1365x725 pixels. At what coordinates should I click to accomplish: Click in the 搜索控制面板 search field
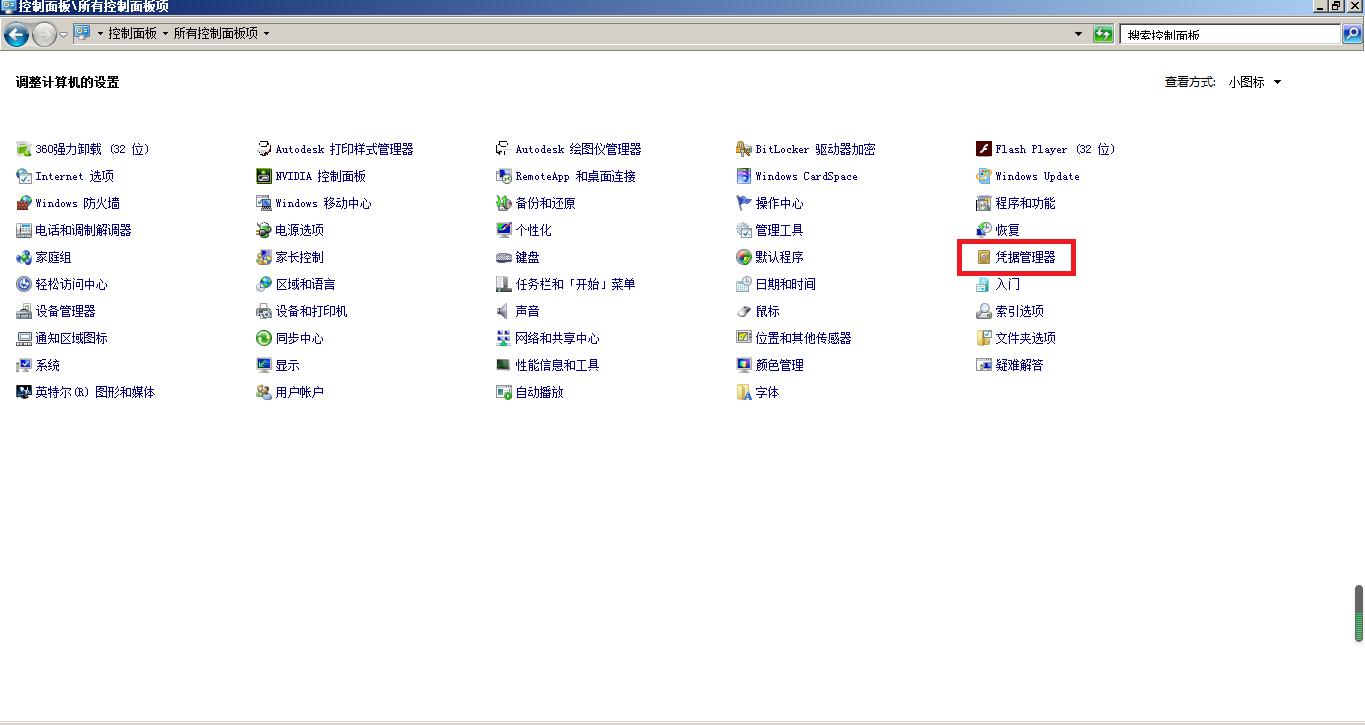coord(1230,34)
